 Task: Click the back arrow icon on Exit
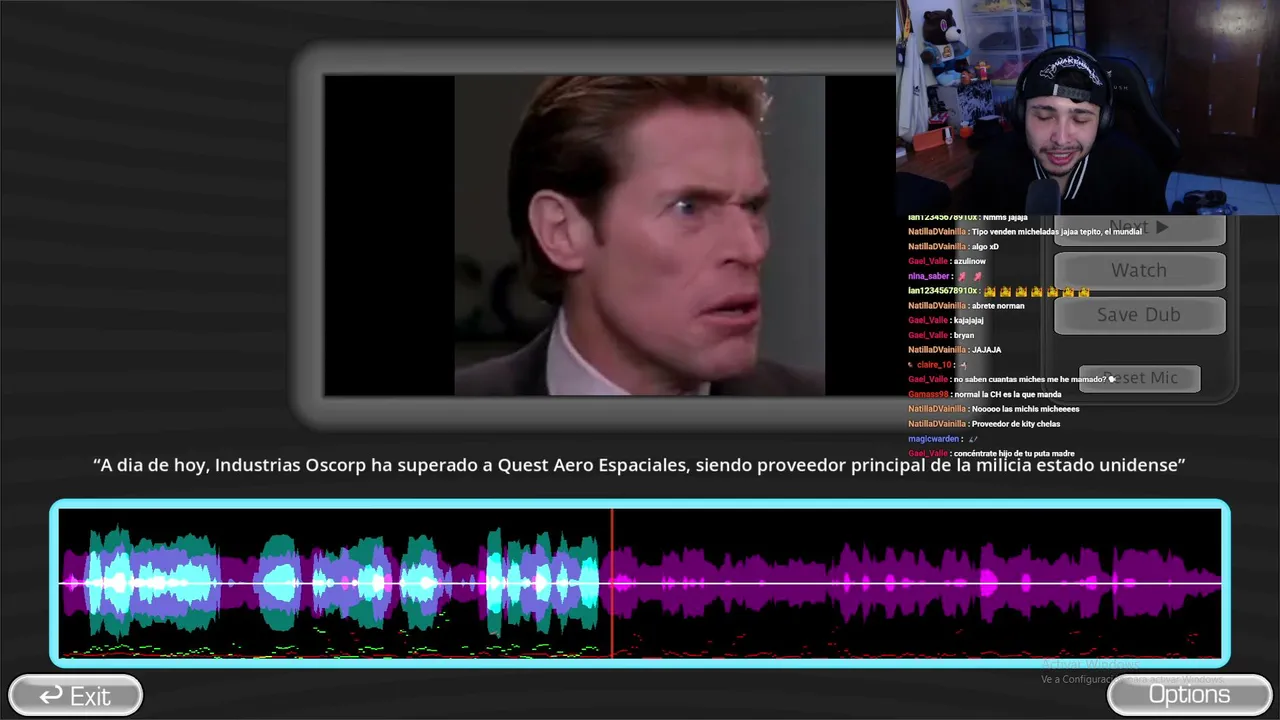coord(51,695)
